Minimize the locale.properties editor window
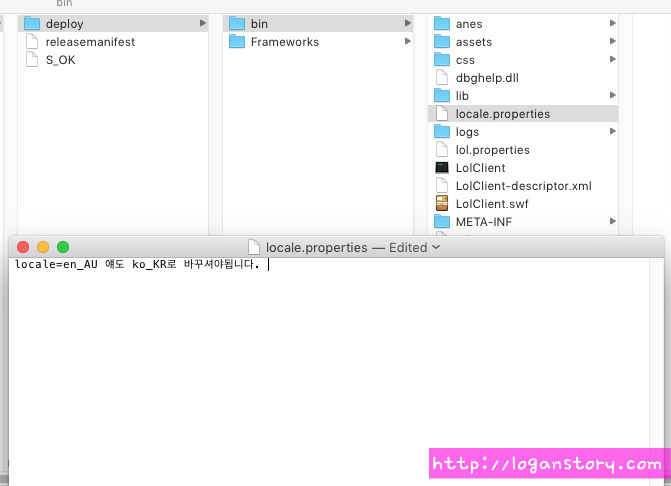 pos(43,247)
